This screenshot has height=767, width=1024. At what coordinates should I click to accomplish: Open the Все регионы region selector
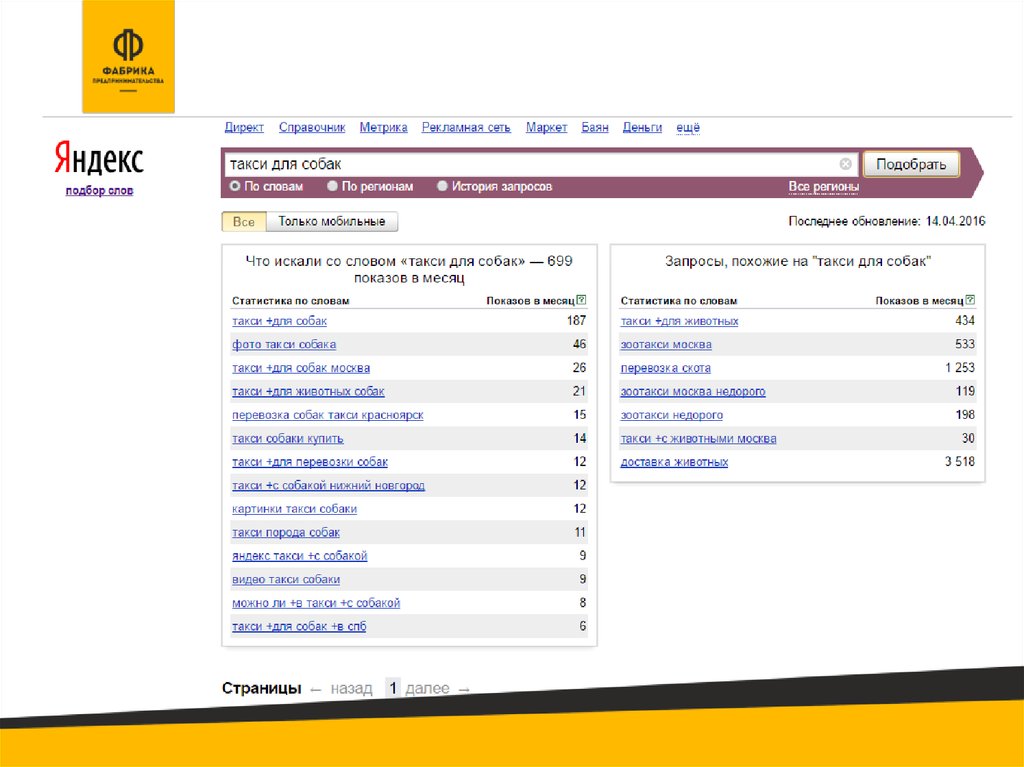pos(823,187)
